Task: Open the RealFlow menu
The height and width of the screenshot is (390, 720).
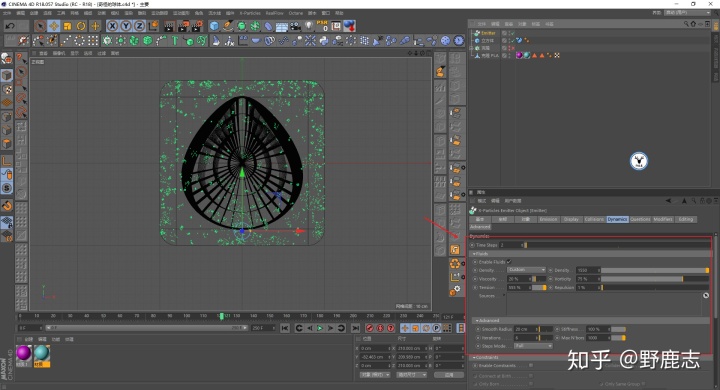Action: [x=275, y=13]
